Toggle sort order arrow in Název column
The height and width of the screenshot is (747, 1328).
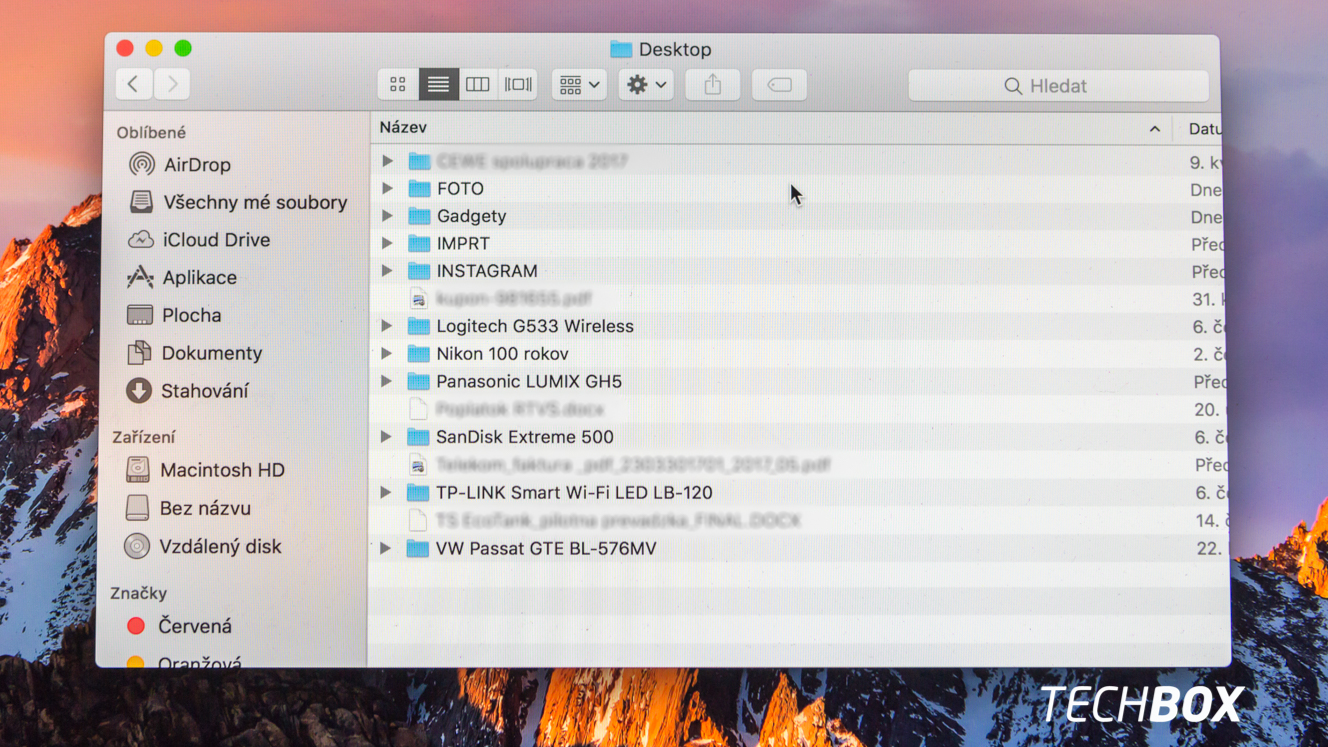point(1155,129)
